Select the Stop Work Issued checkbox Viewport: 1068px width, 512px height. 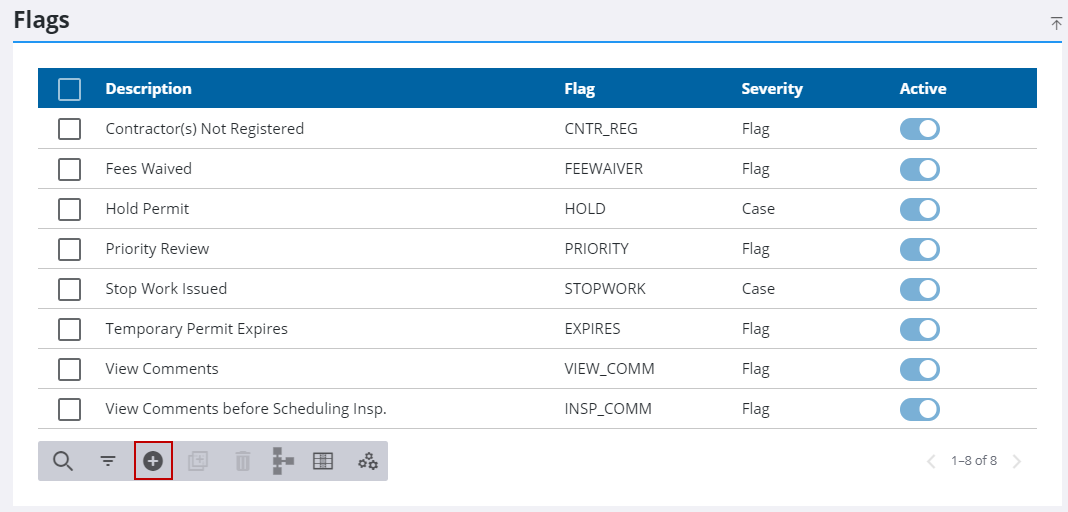point(69,289)
